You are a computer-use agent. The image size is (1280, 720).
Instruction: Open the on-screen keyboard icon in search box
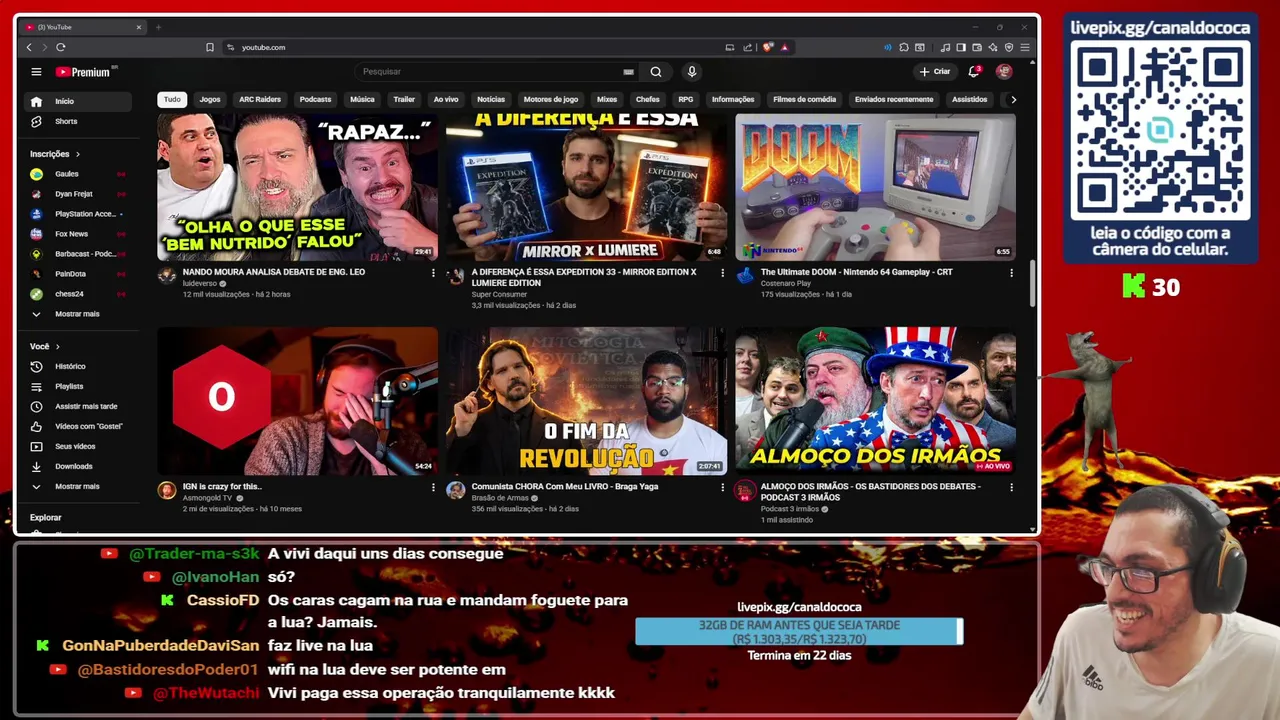[628, 72]
